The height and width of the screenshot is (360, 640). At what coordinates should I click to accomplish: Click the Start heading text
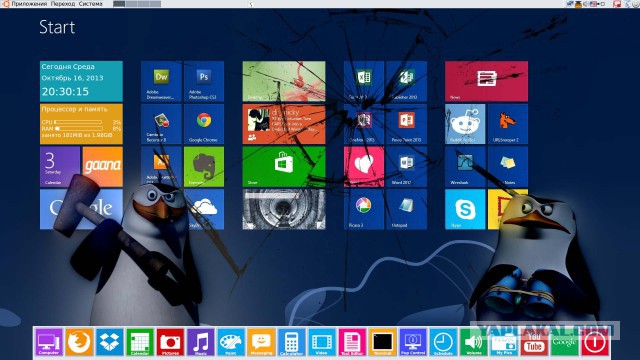[57, 27]
